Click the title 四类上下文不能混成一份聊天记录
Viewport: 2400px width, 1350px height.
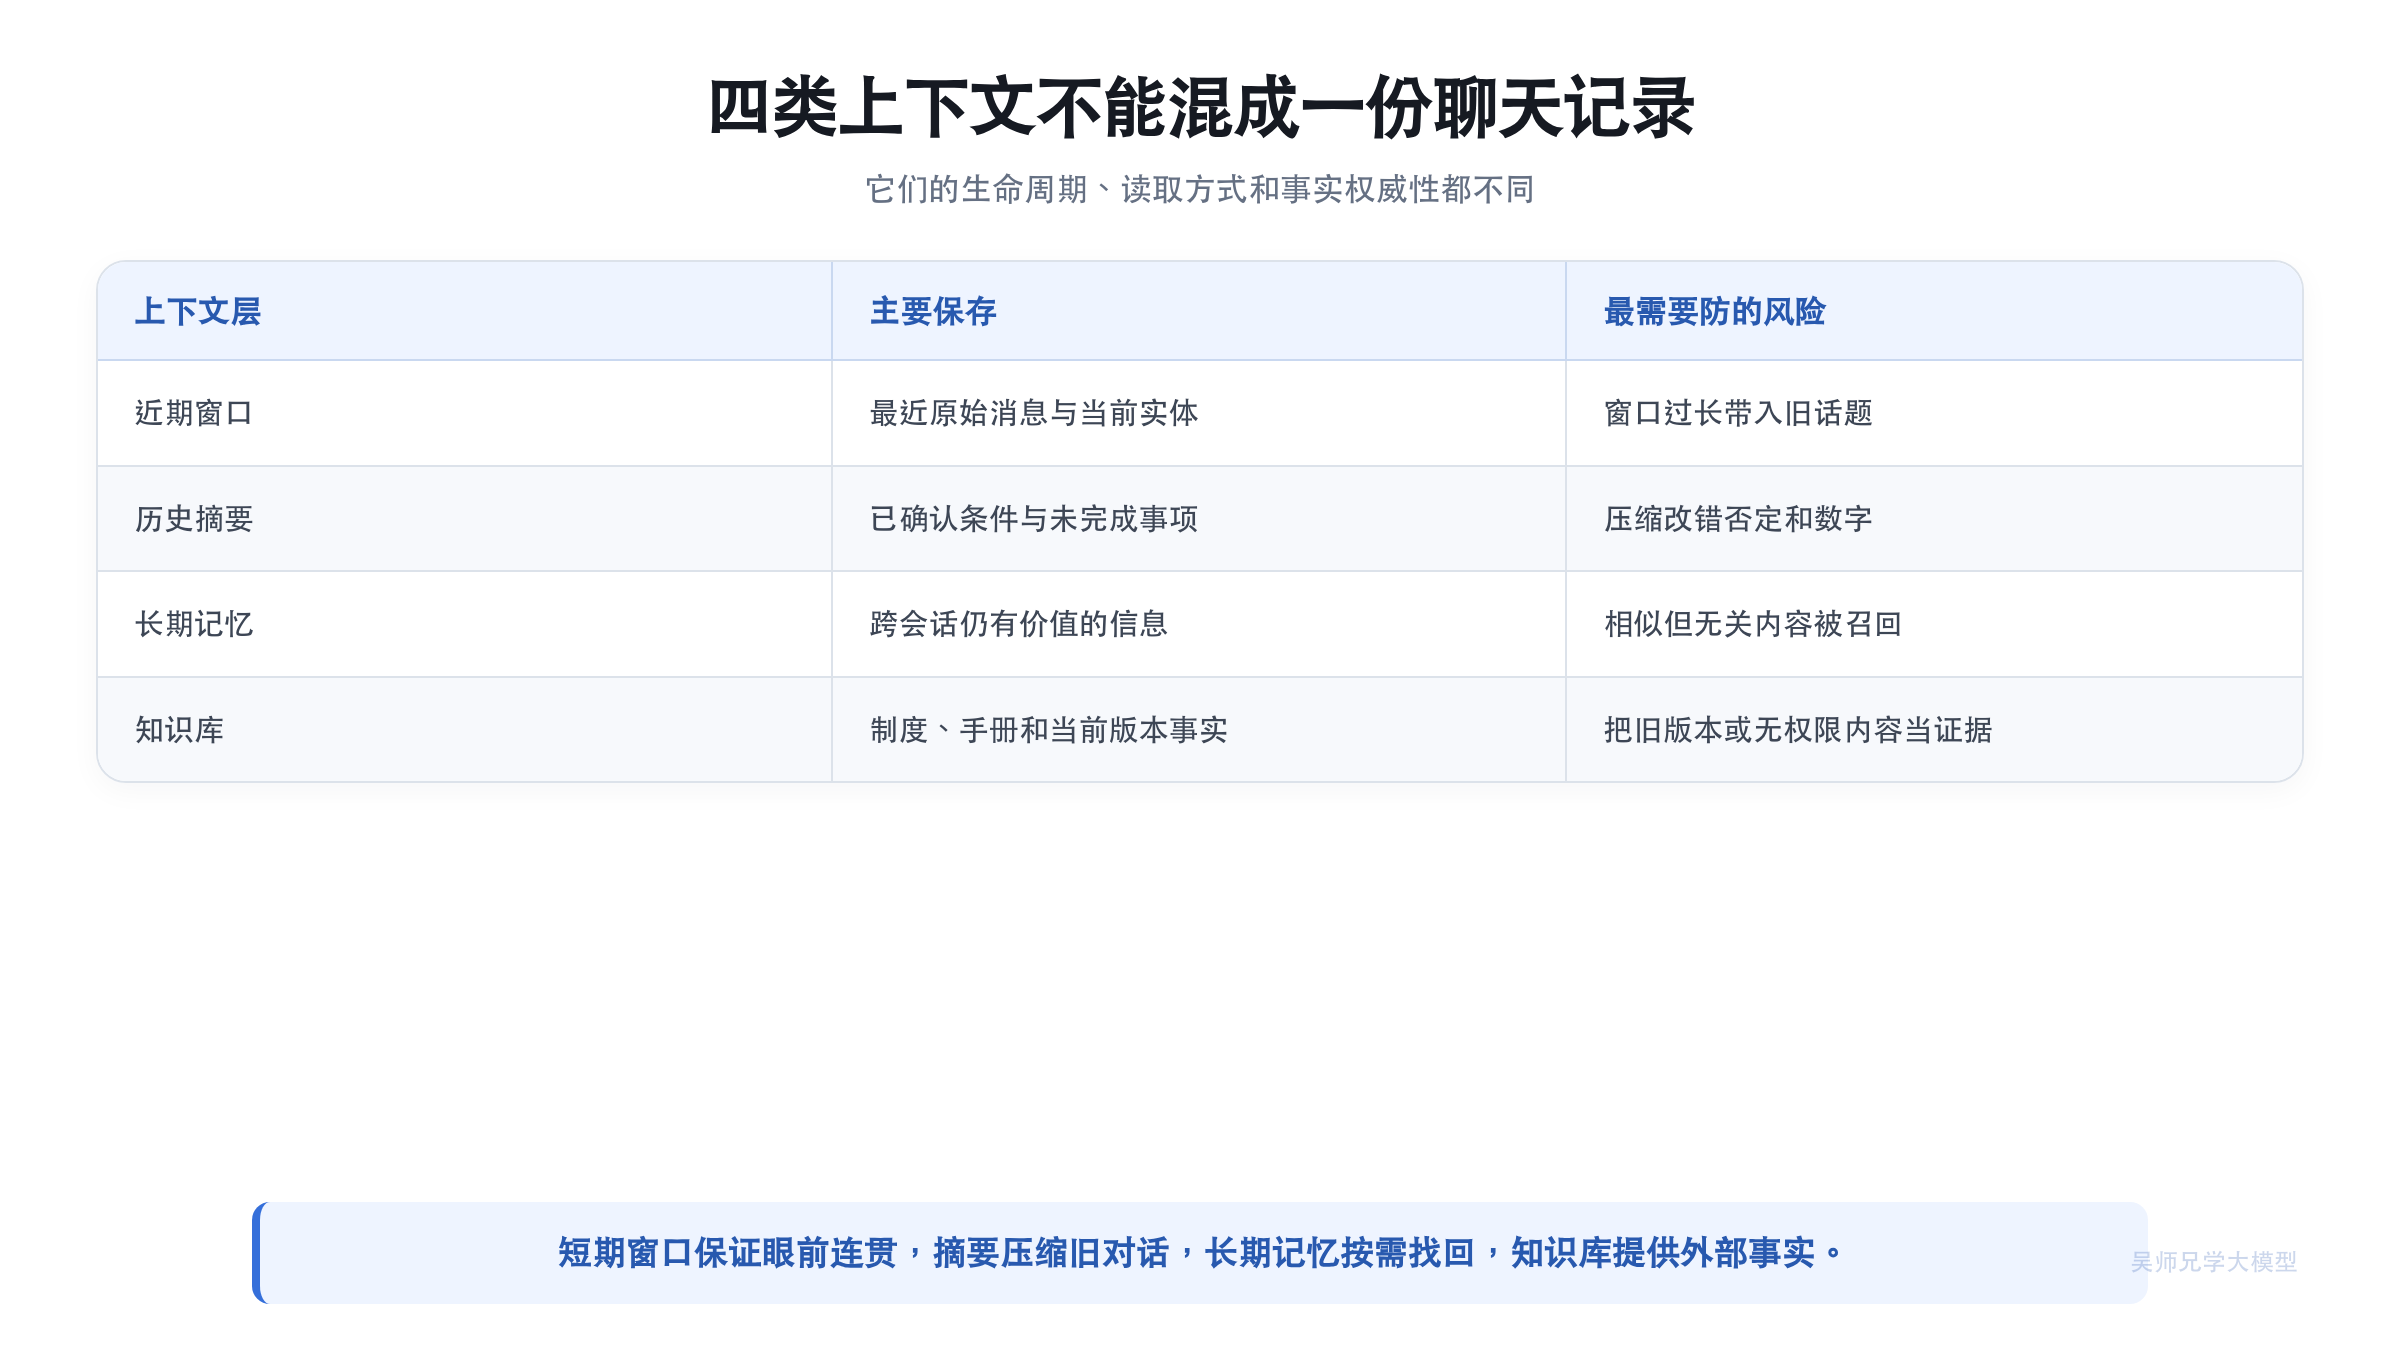tap(1200, 108)
